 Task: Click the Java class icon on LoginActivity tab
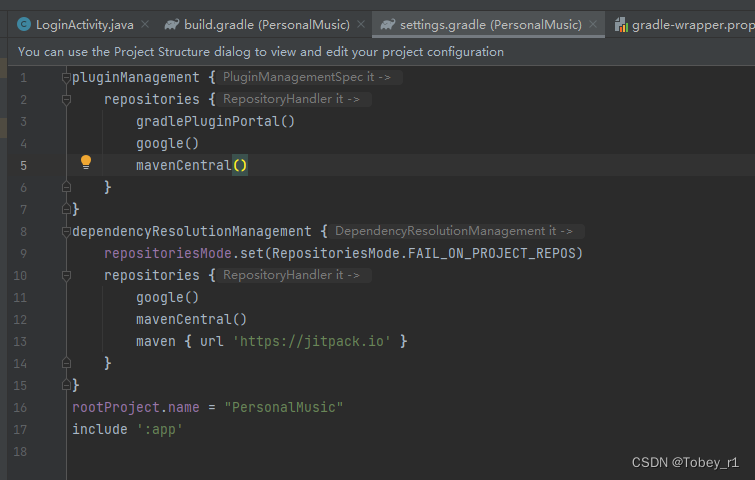coord(24,24)
